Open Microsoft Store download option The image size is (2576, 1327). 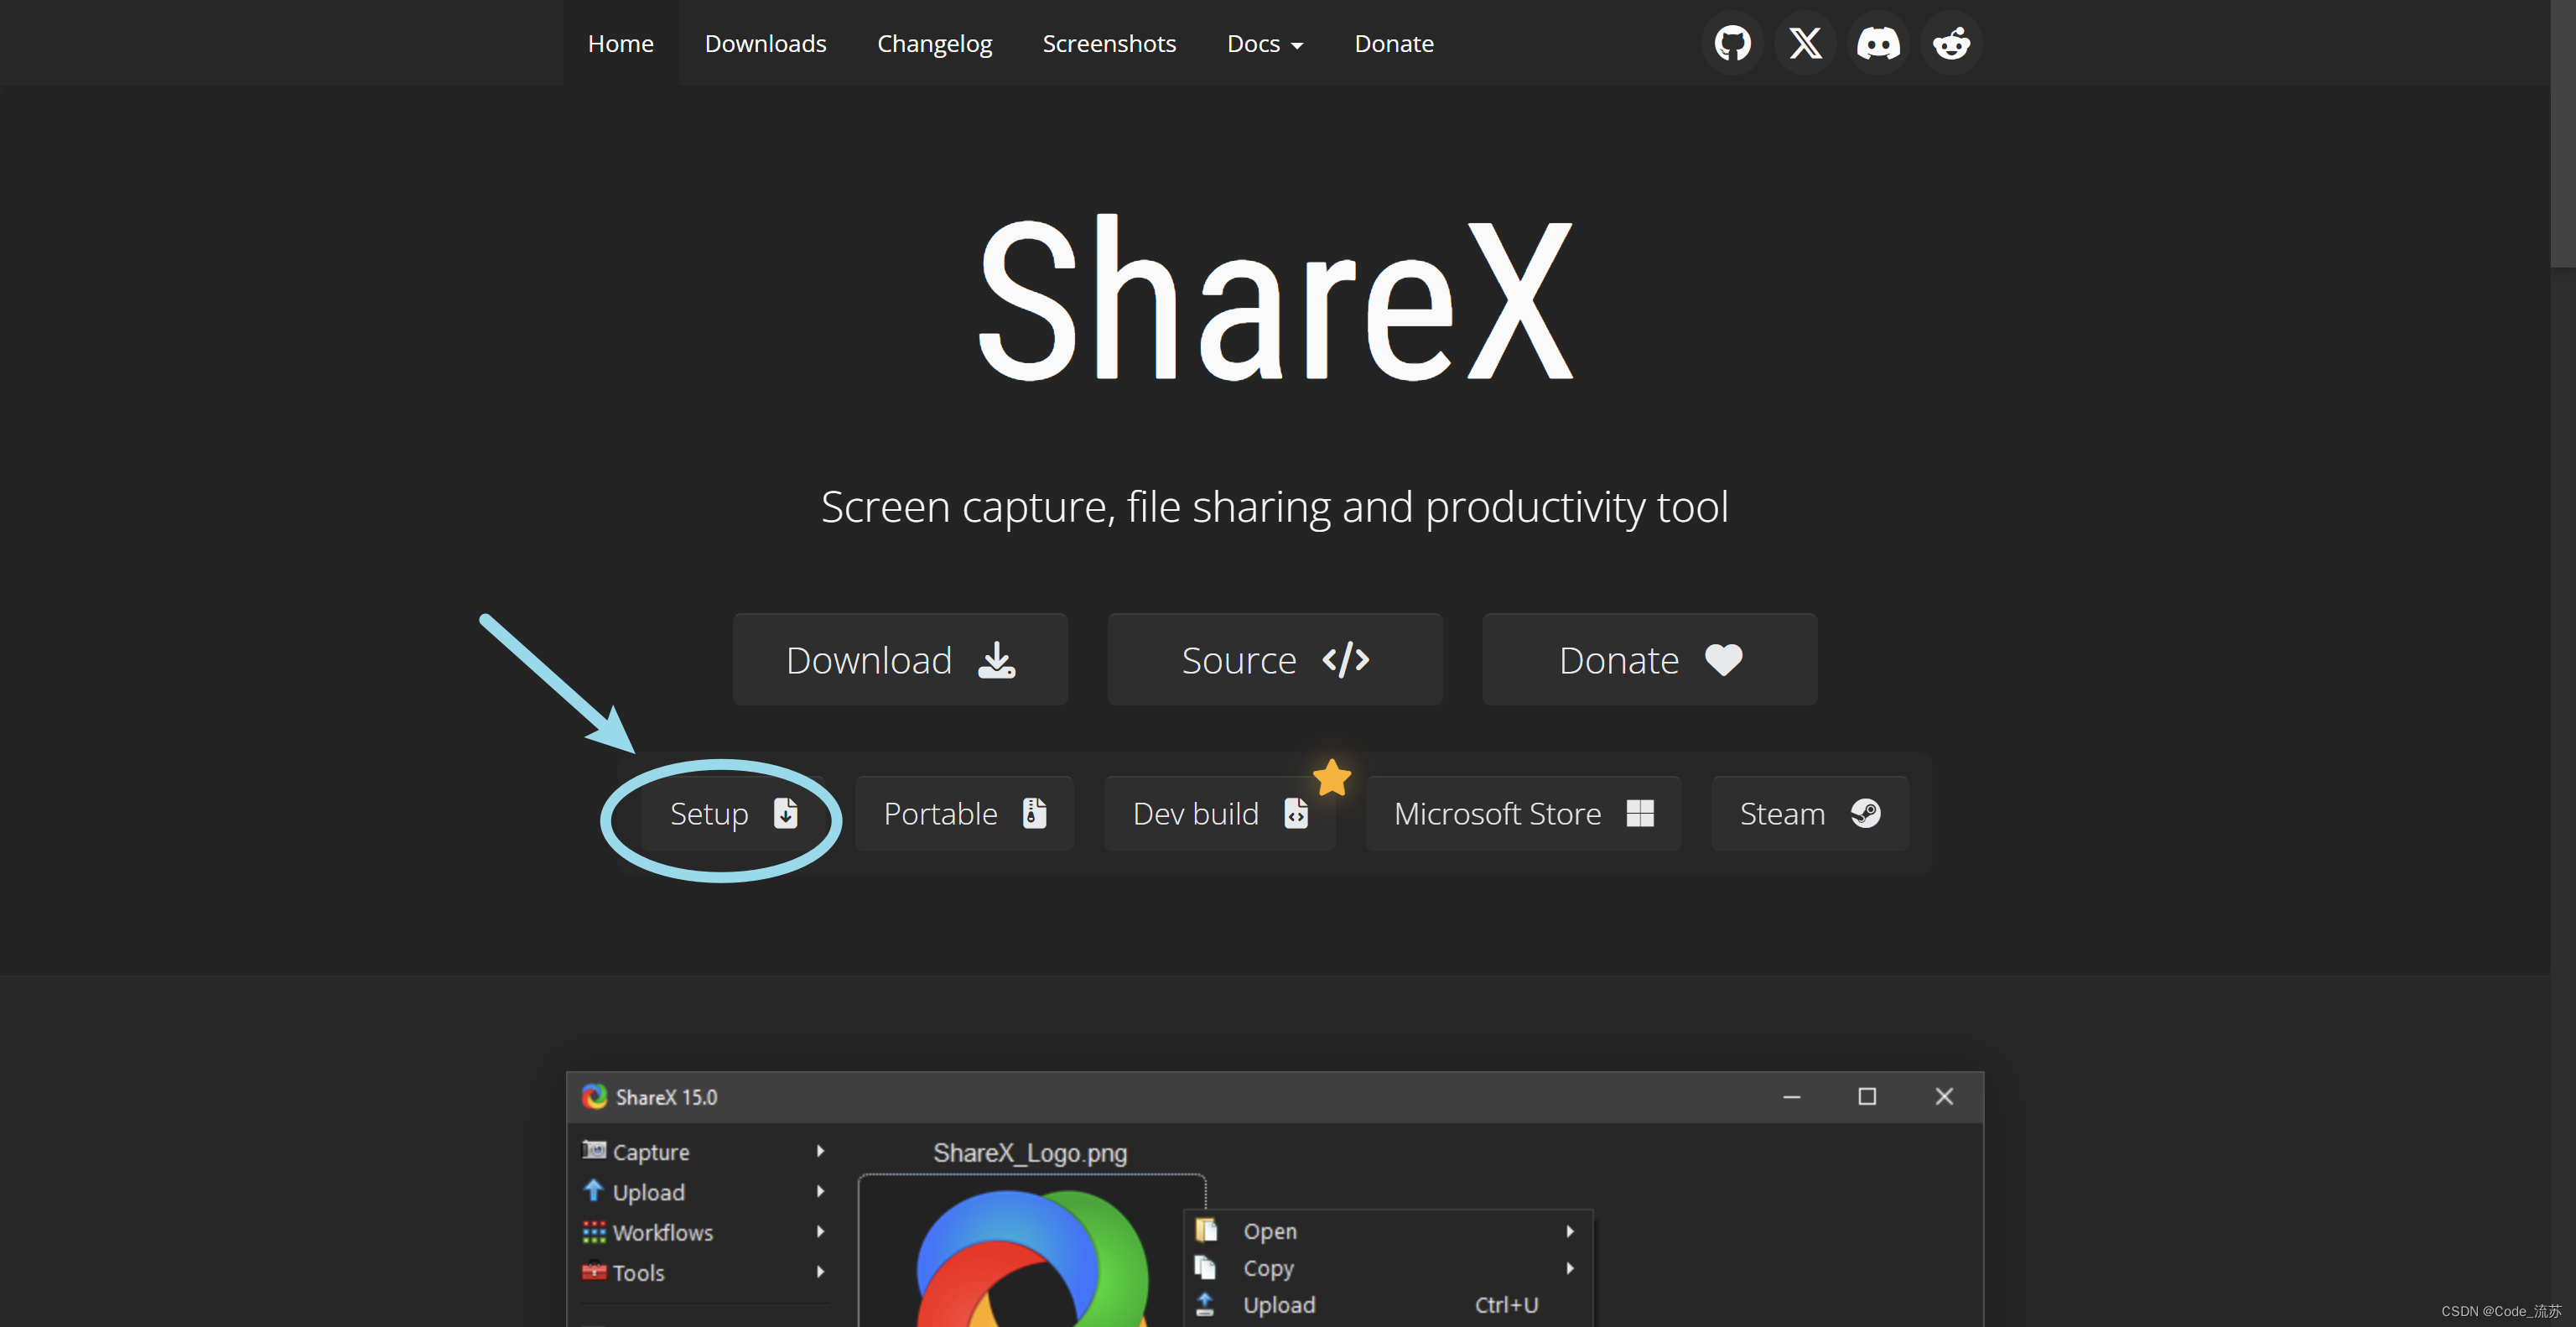(x=1523, y=814)
